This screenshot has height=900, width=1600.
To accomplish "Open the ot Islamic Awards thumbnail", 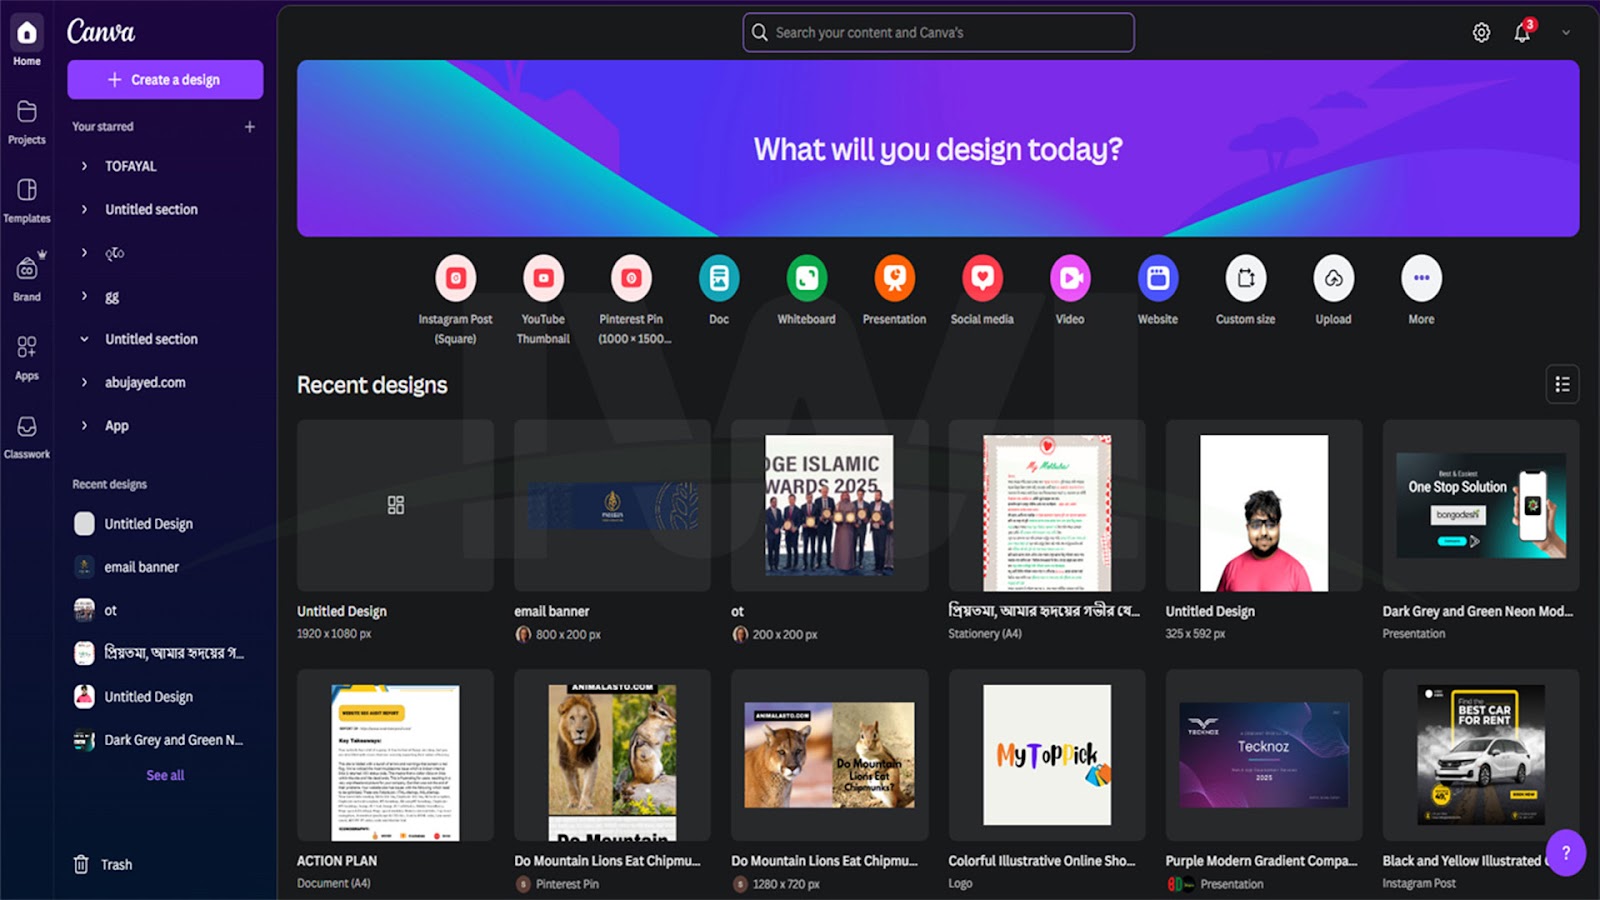I will (x=829, y=505).
